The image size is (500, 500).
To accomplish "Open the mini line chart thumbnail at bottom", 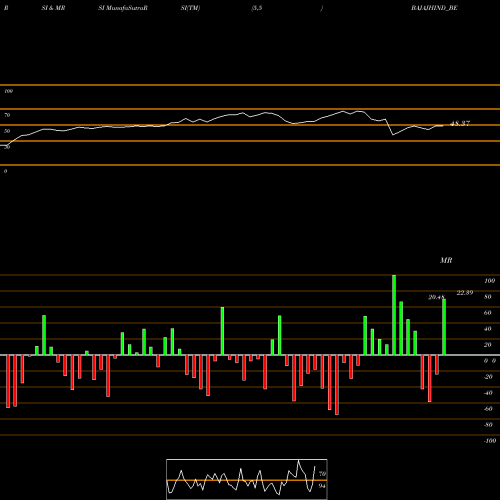I will point(247,479).
